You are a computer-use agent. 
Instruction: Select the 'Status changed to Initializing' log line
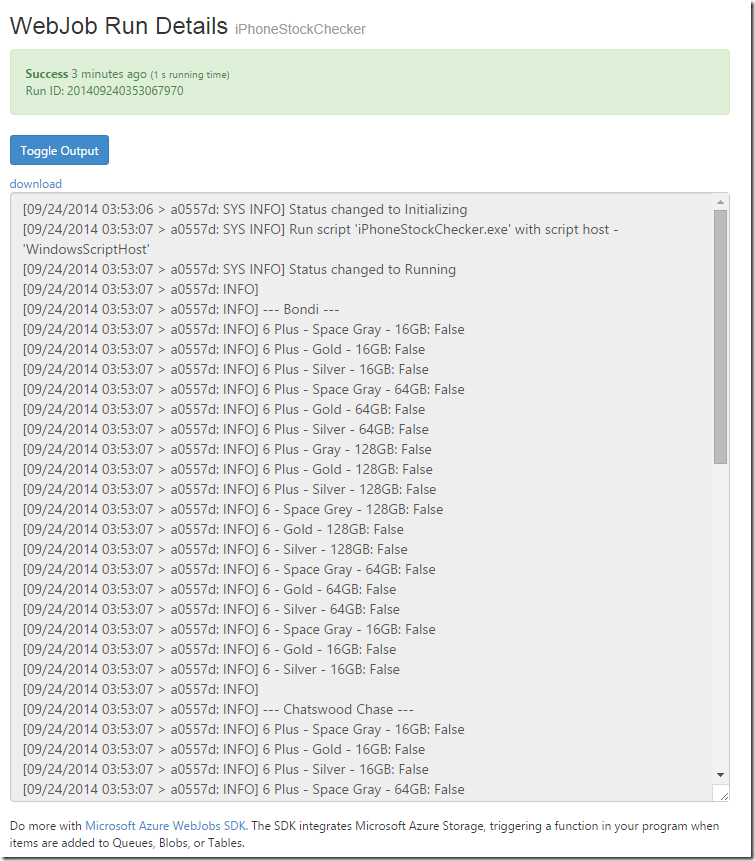[245, 209]
